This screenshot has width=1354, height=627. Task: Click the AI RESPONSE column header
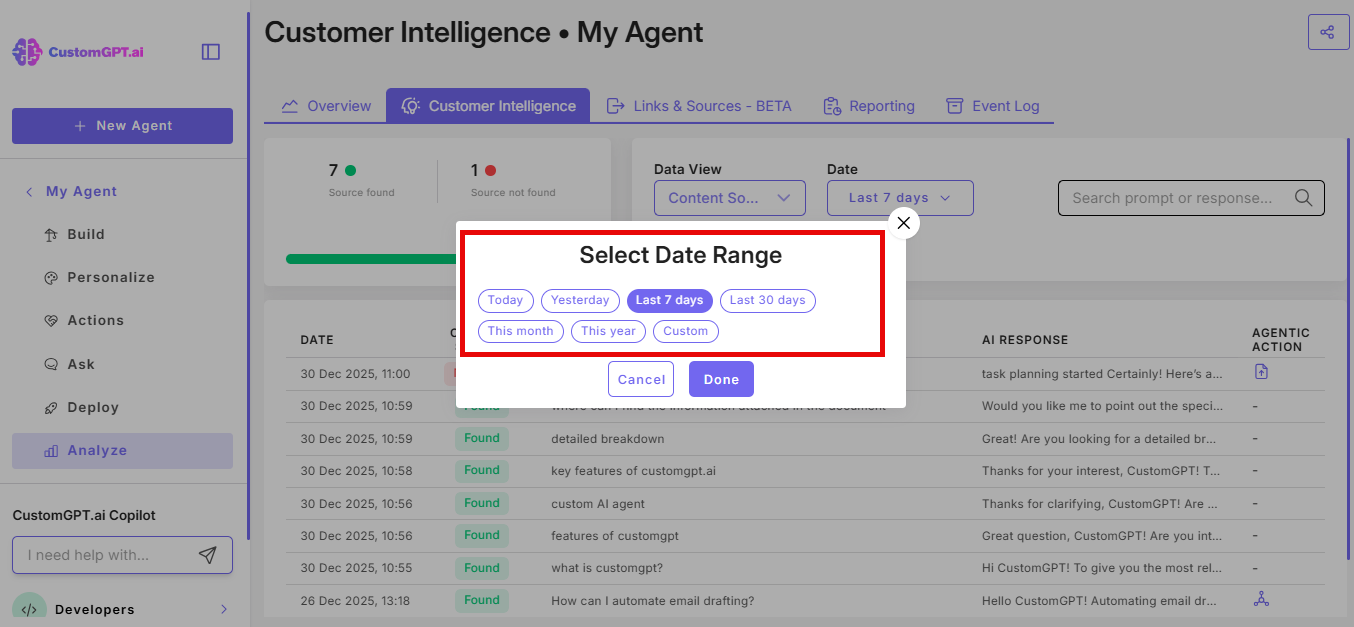pyautogui.click(x=1025, y=340)
